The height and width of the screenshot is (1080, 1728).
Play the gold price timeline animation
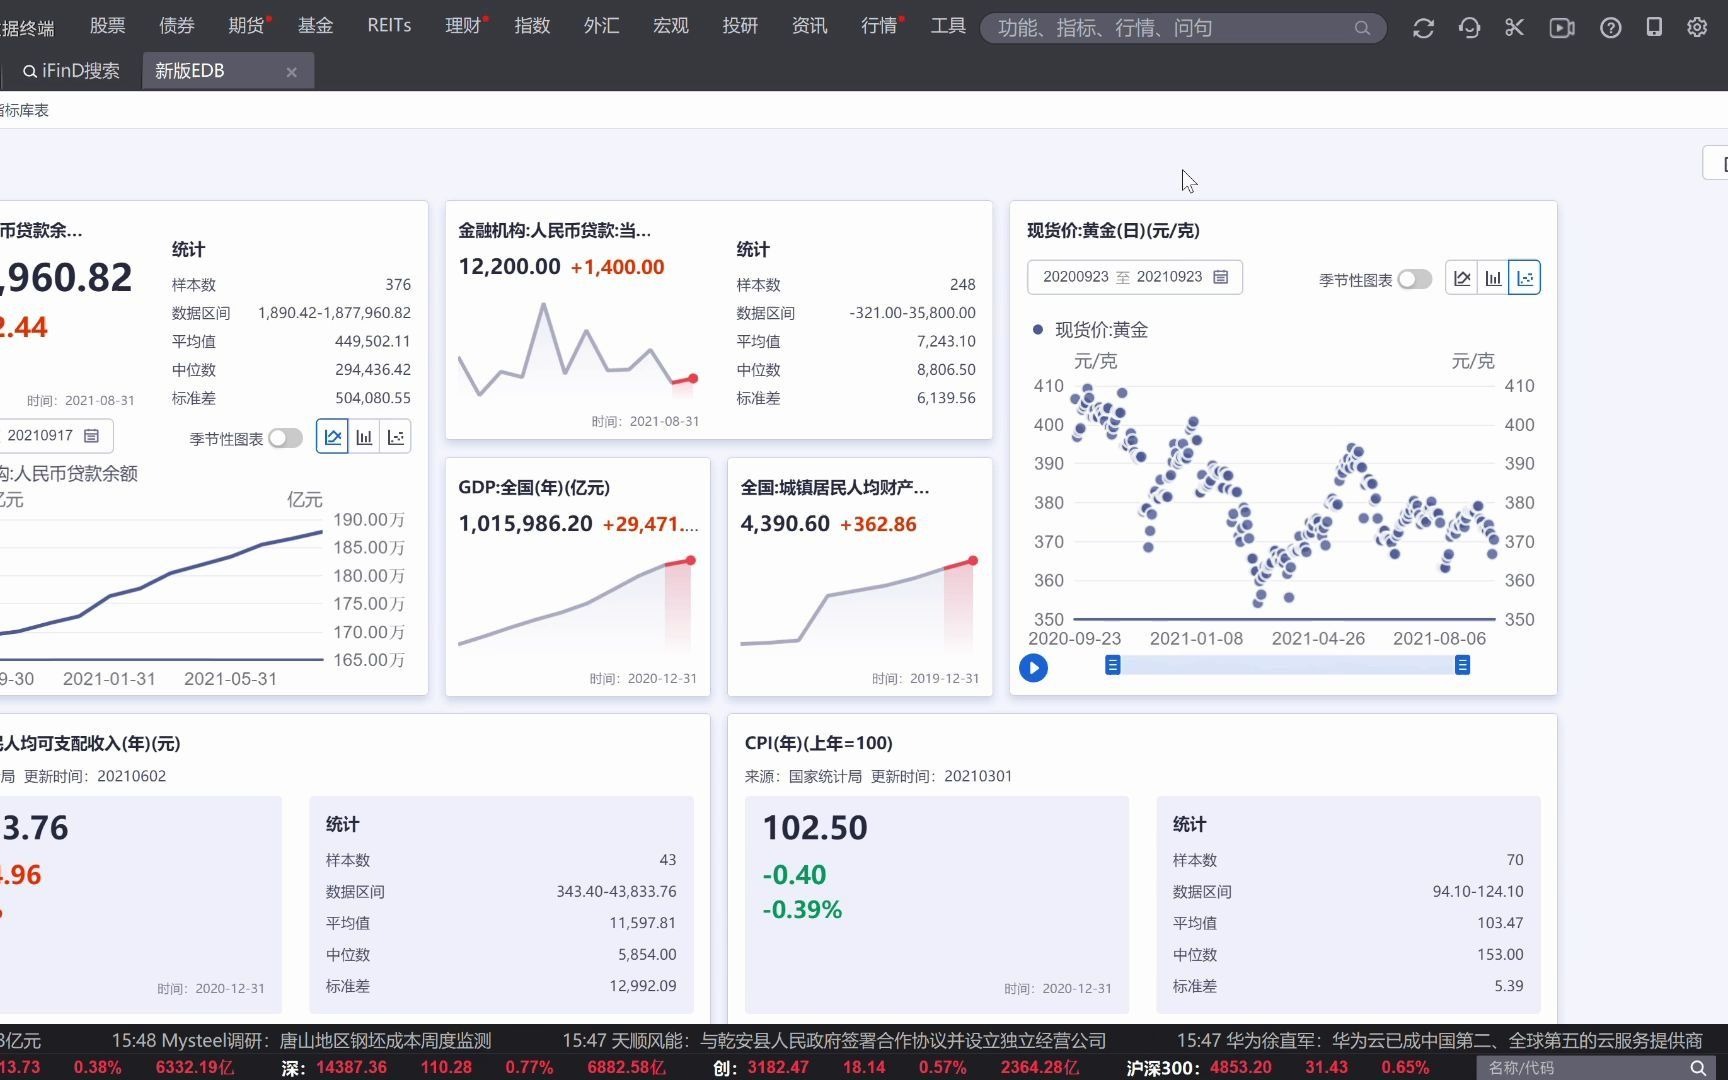click(x=1033, y=668)
